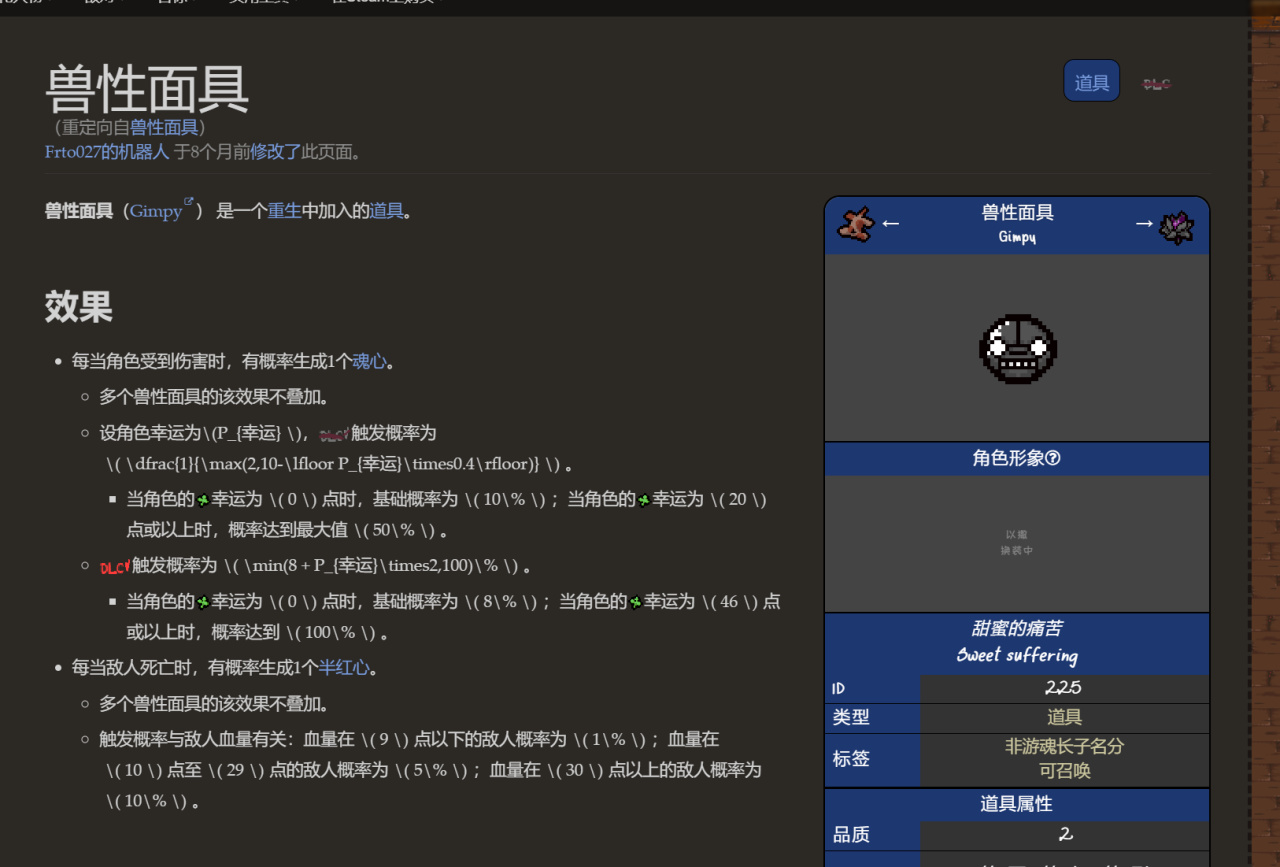This screenshot has width=1280, height=867.
Task: Click the left arrow in the infobox header
Action: tap(890, 223)
